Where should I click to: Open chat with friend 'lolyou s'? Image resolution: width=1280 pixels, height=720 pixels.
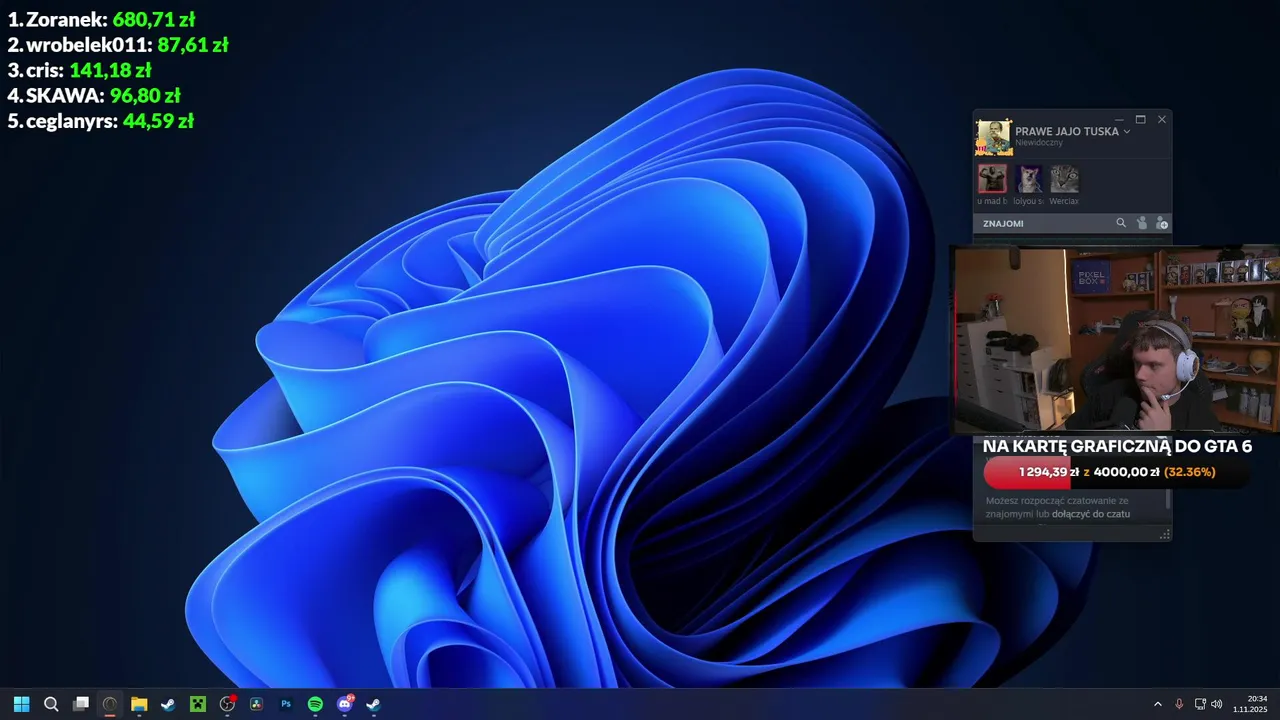(1028, 179)
